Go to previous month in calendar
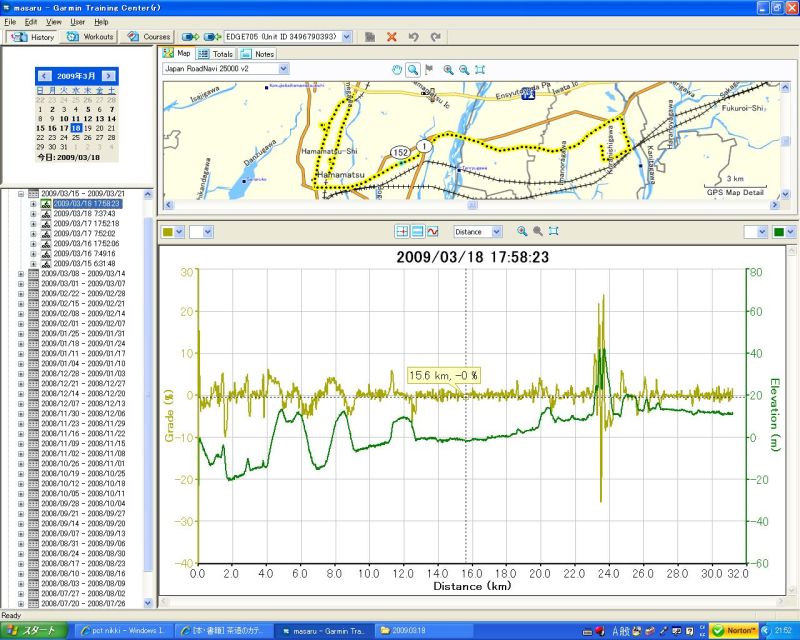The width and height of the screenshot is (800, 640). (44, 76)
